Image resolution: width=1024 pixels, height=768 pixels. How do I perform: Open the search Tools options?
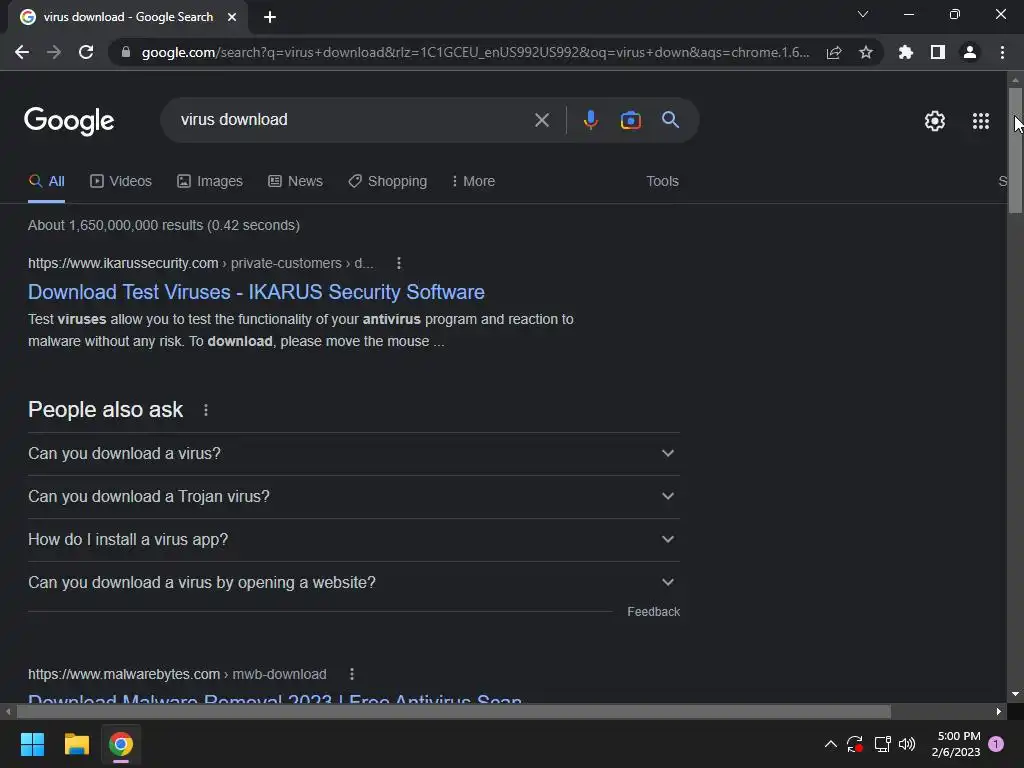pos(662,182)
